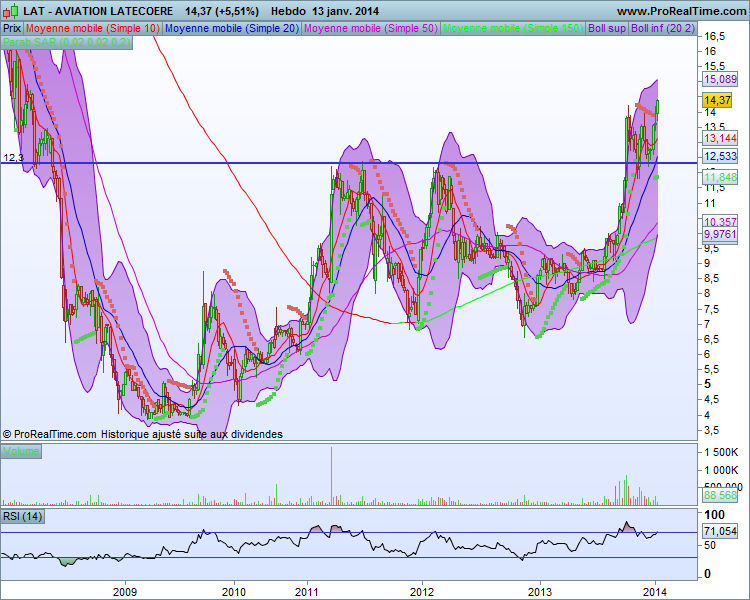Click the 2010 time axis label
This screenshot has width=750, height=600.
234,592
